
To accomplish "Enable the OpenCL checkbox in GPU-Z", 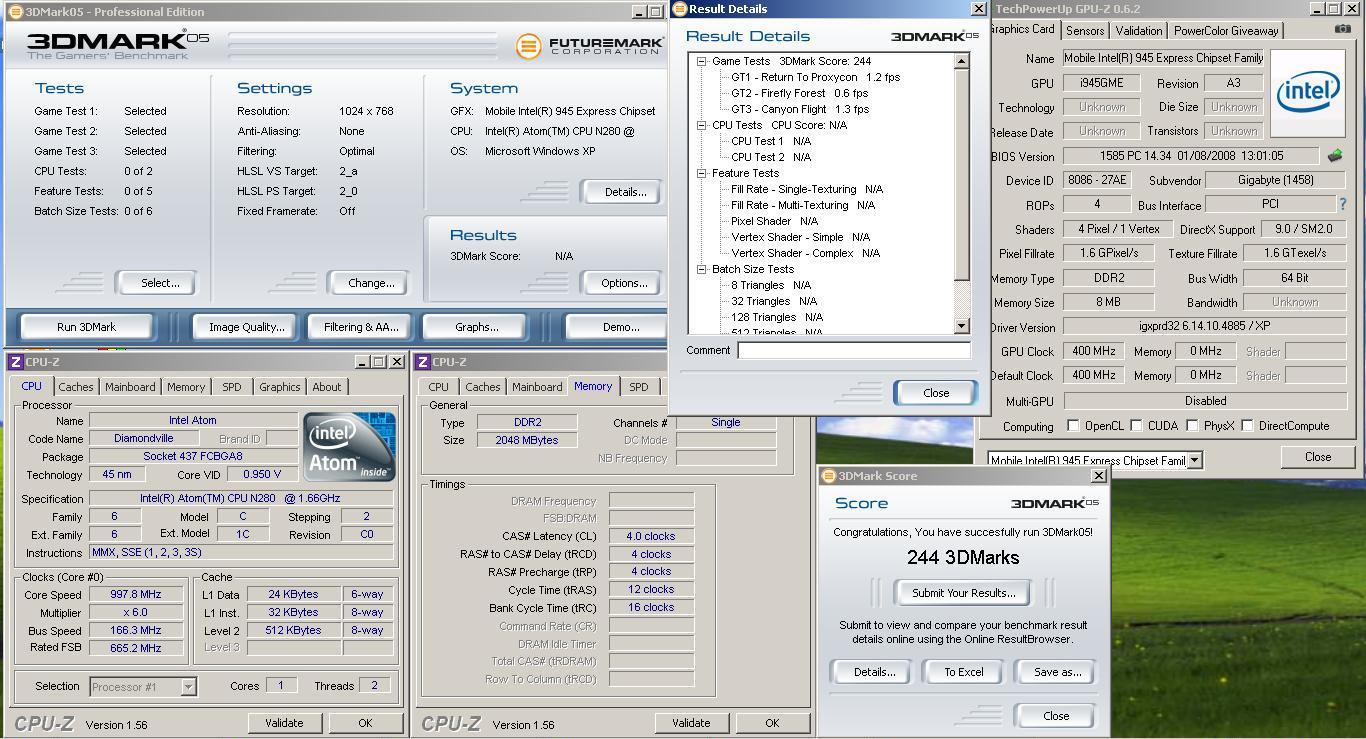I will pyautogui.click(x=1073, y=426).
